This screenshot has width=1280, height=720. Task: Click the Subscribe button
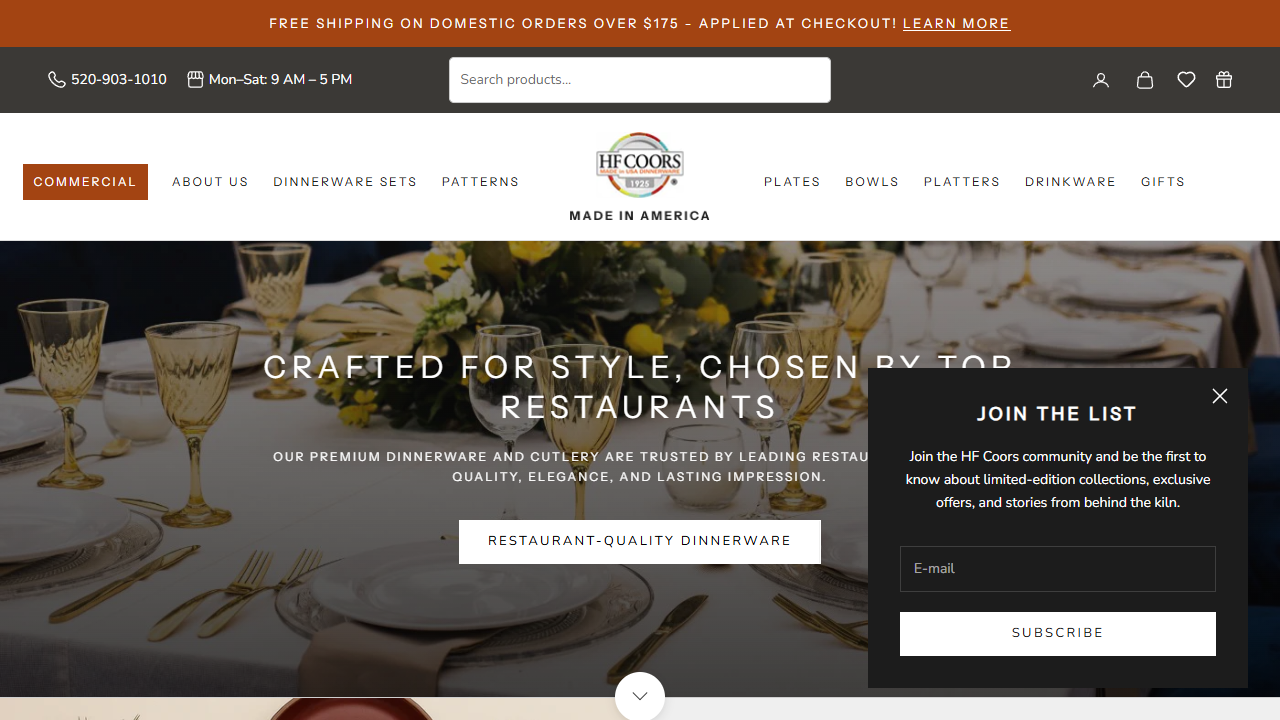pos(1058,634)
